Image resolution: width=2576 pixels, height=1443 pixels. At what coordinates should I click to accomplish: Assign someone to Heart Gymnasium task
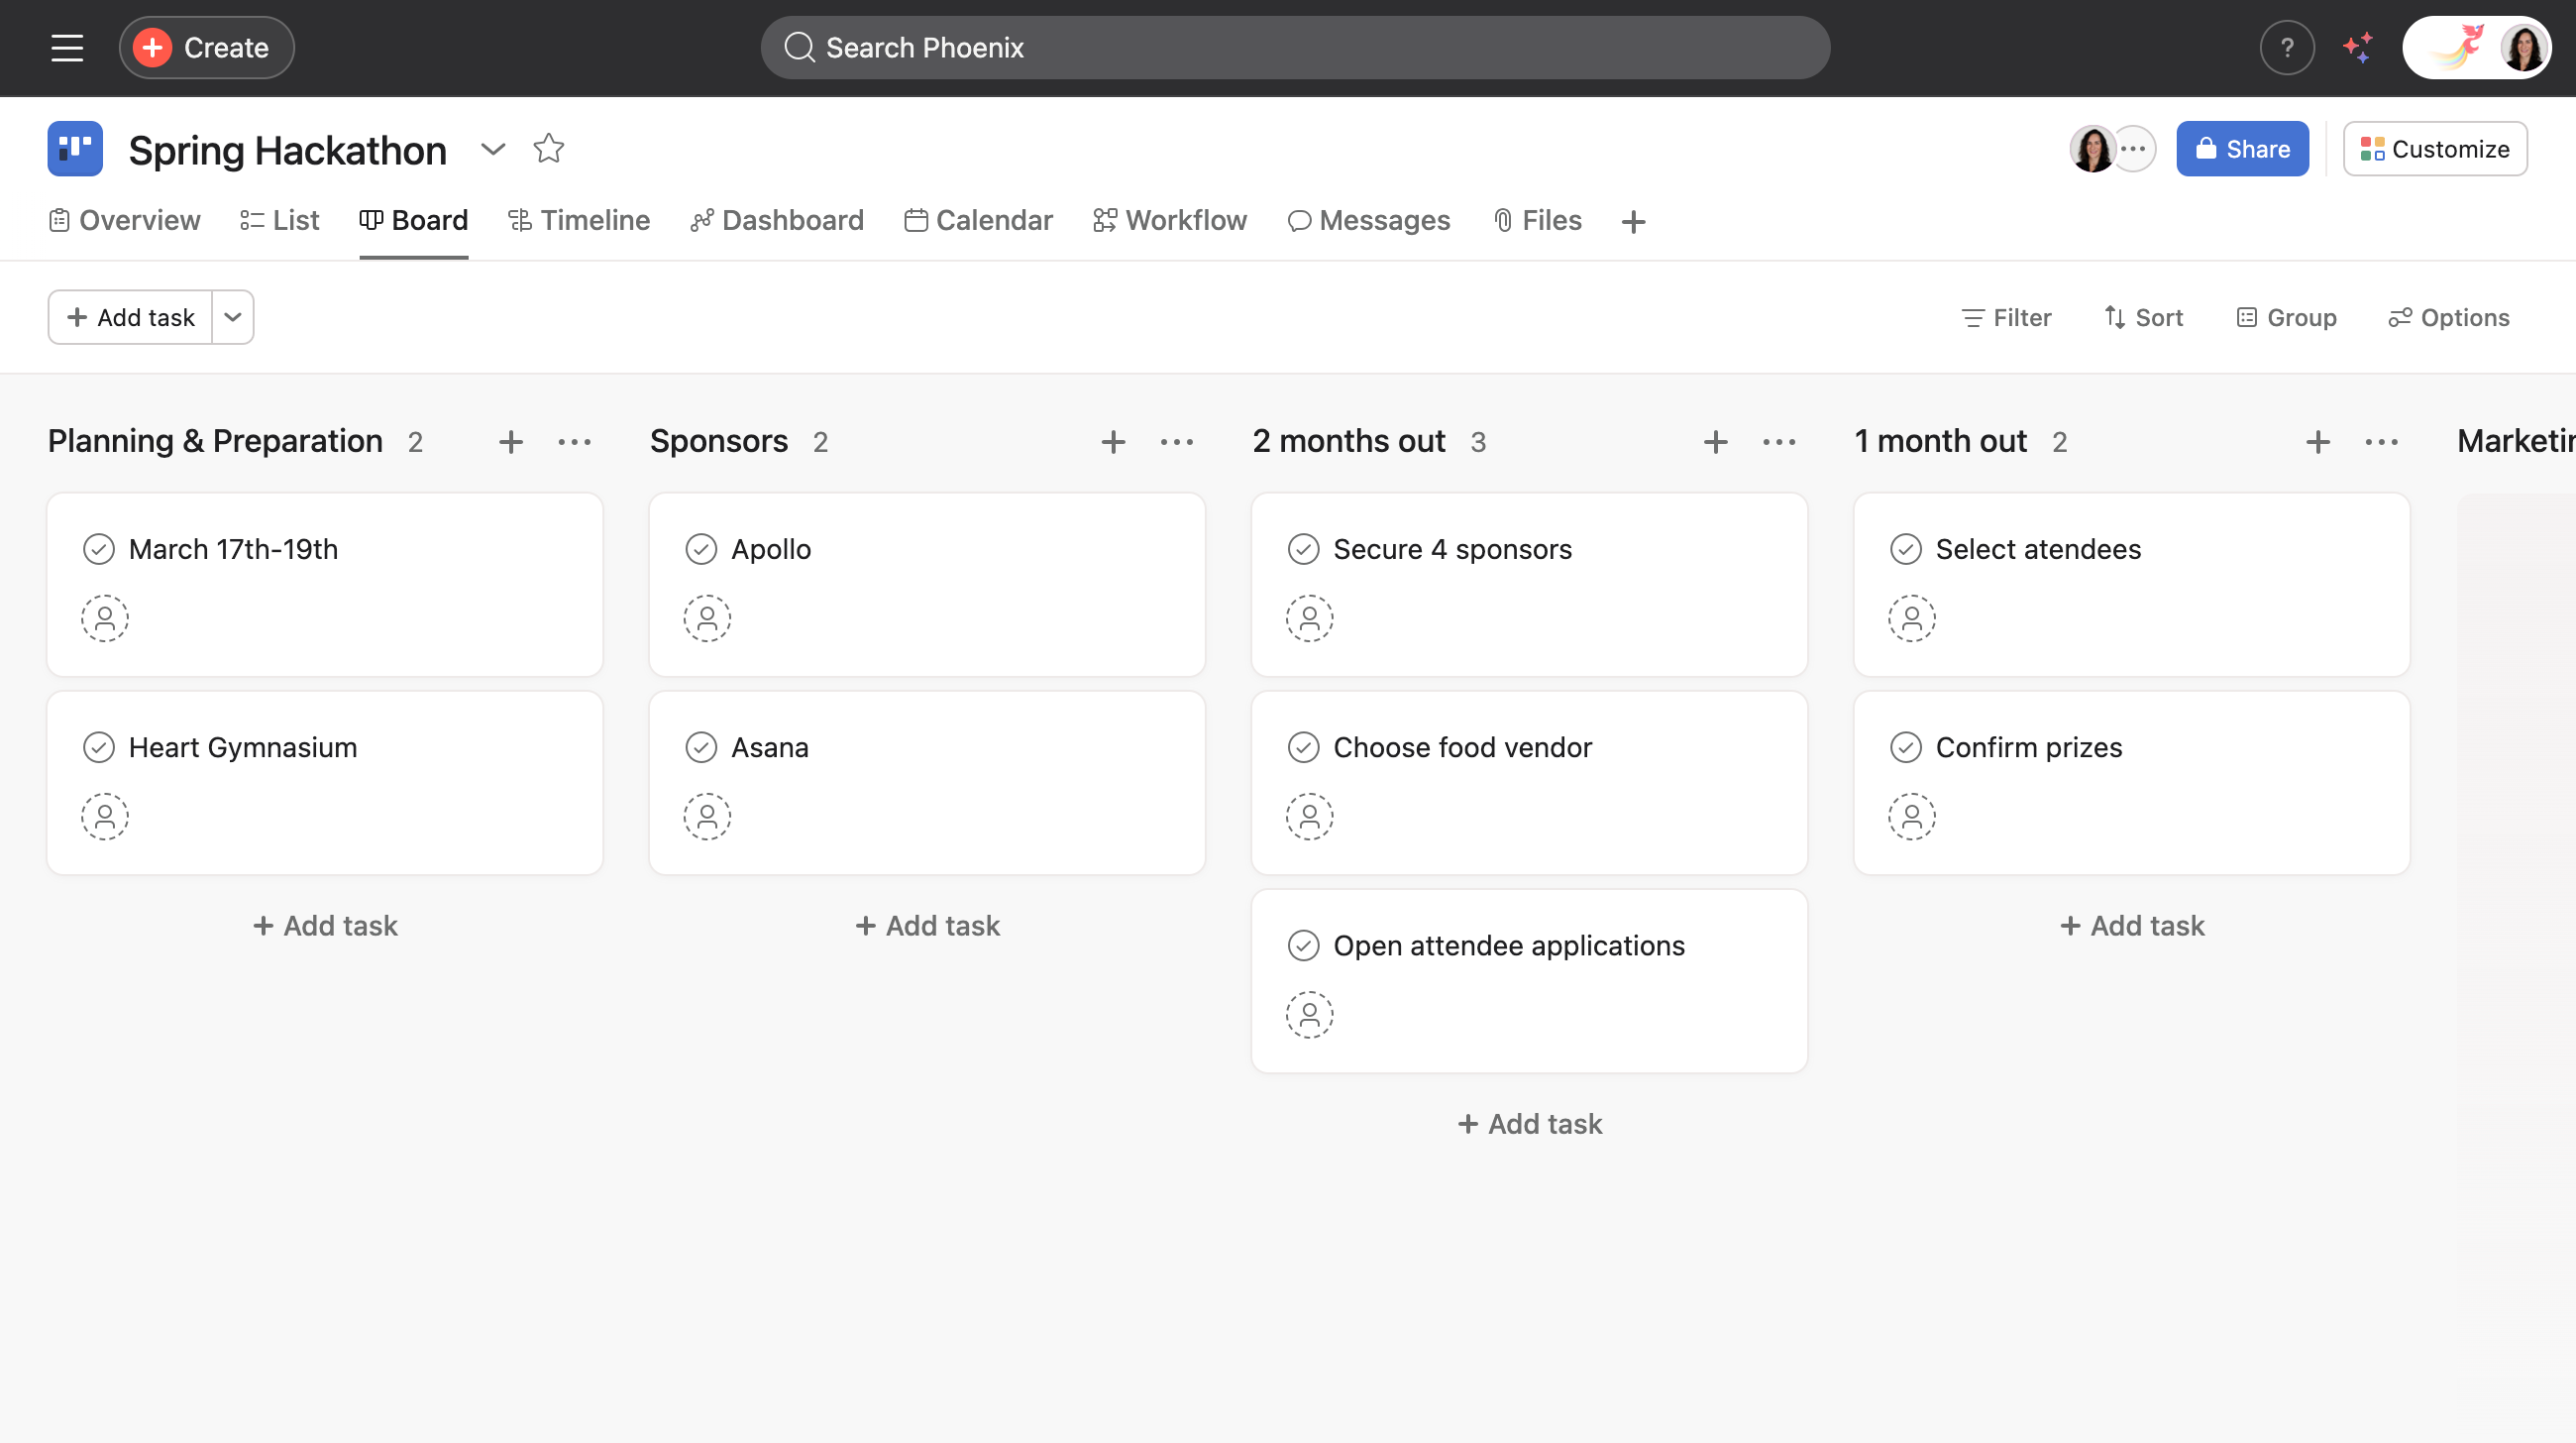click(104, 816)
